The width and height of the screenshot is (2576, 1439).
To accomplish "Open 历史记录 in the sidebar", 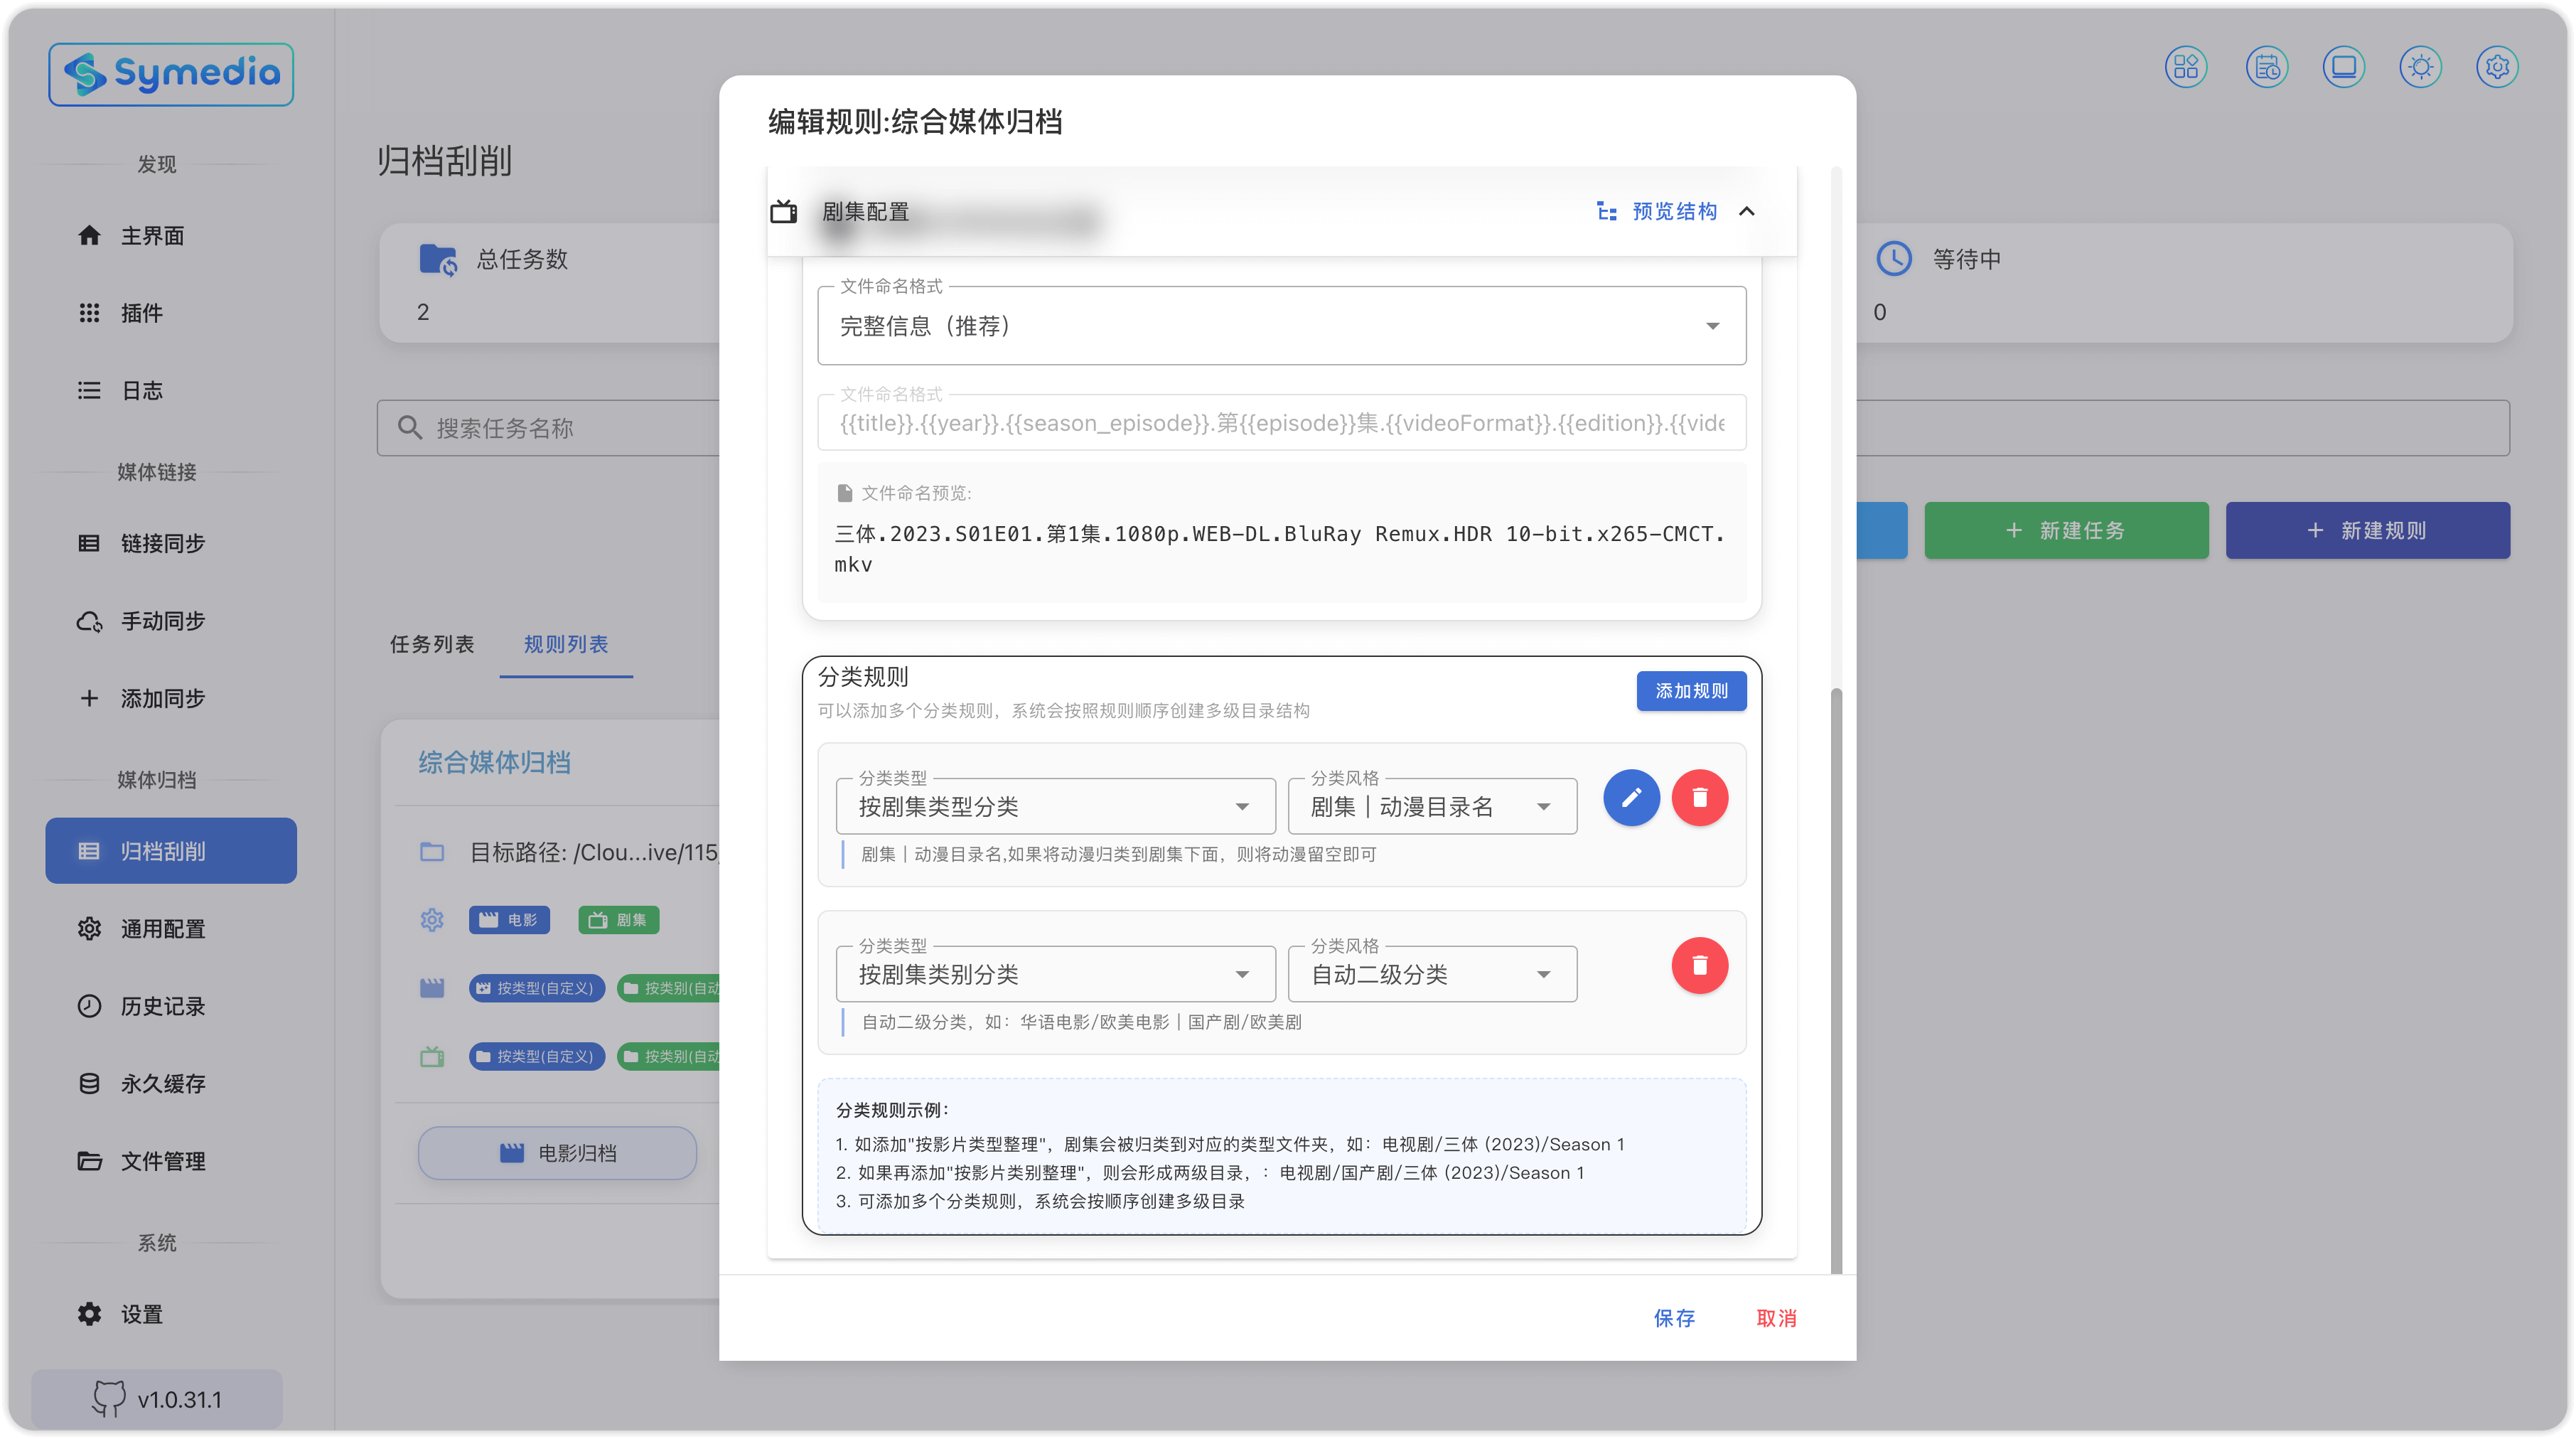I will pyautogui.click(x=171, y=1006).
